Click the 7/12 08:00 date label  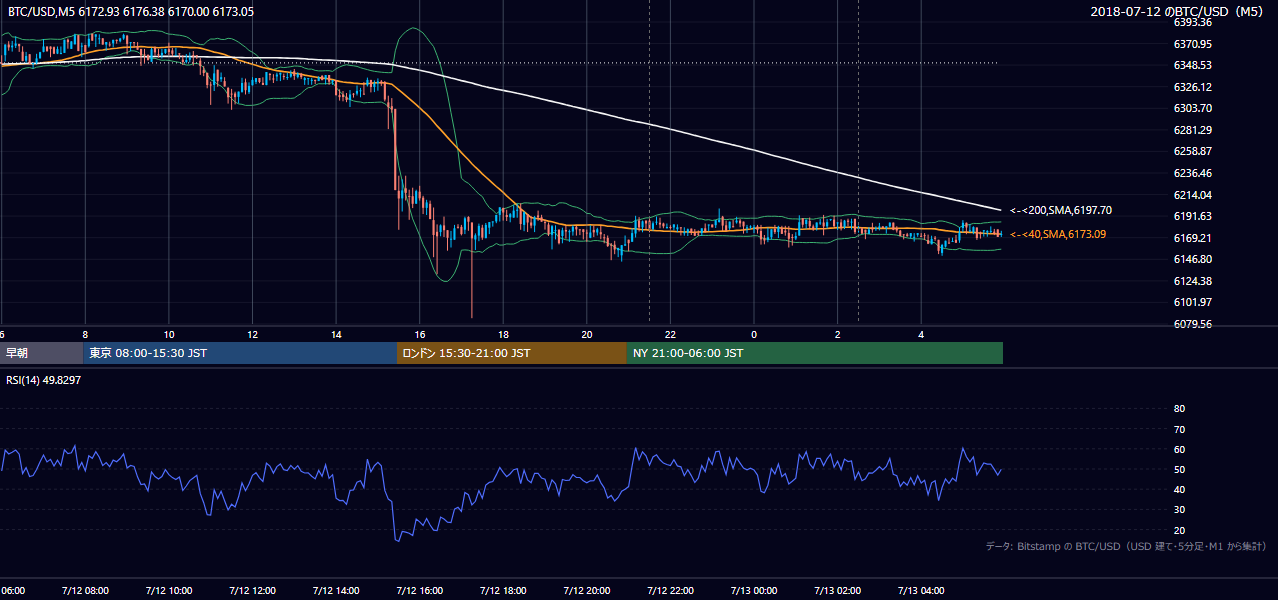tap(84, 591)
